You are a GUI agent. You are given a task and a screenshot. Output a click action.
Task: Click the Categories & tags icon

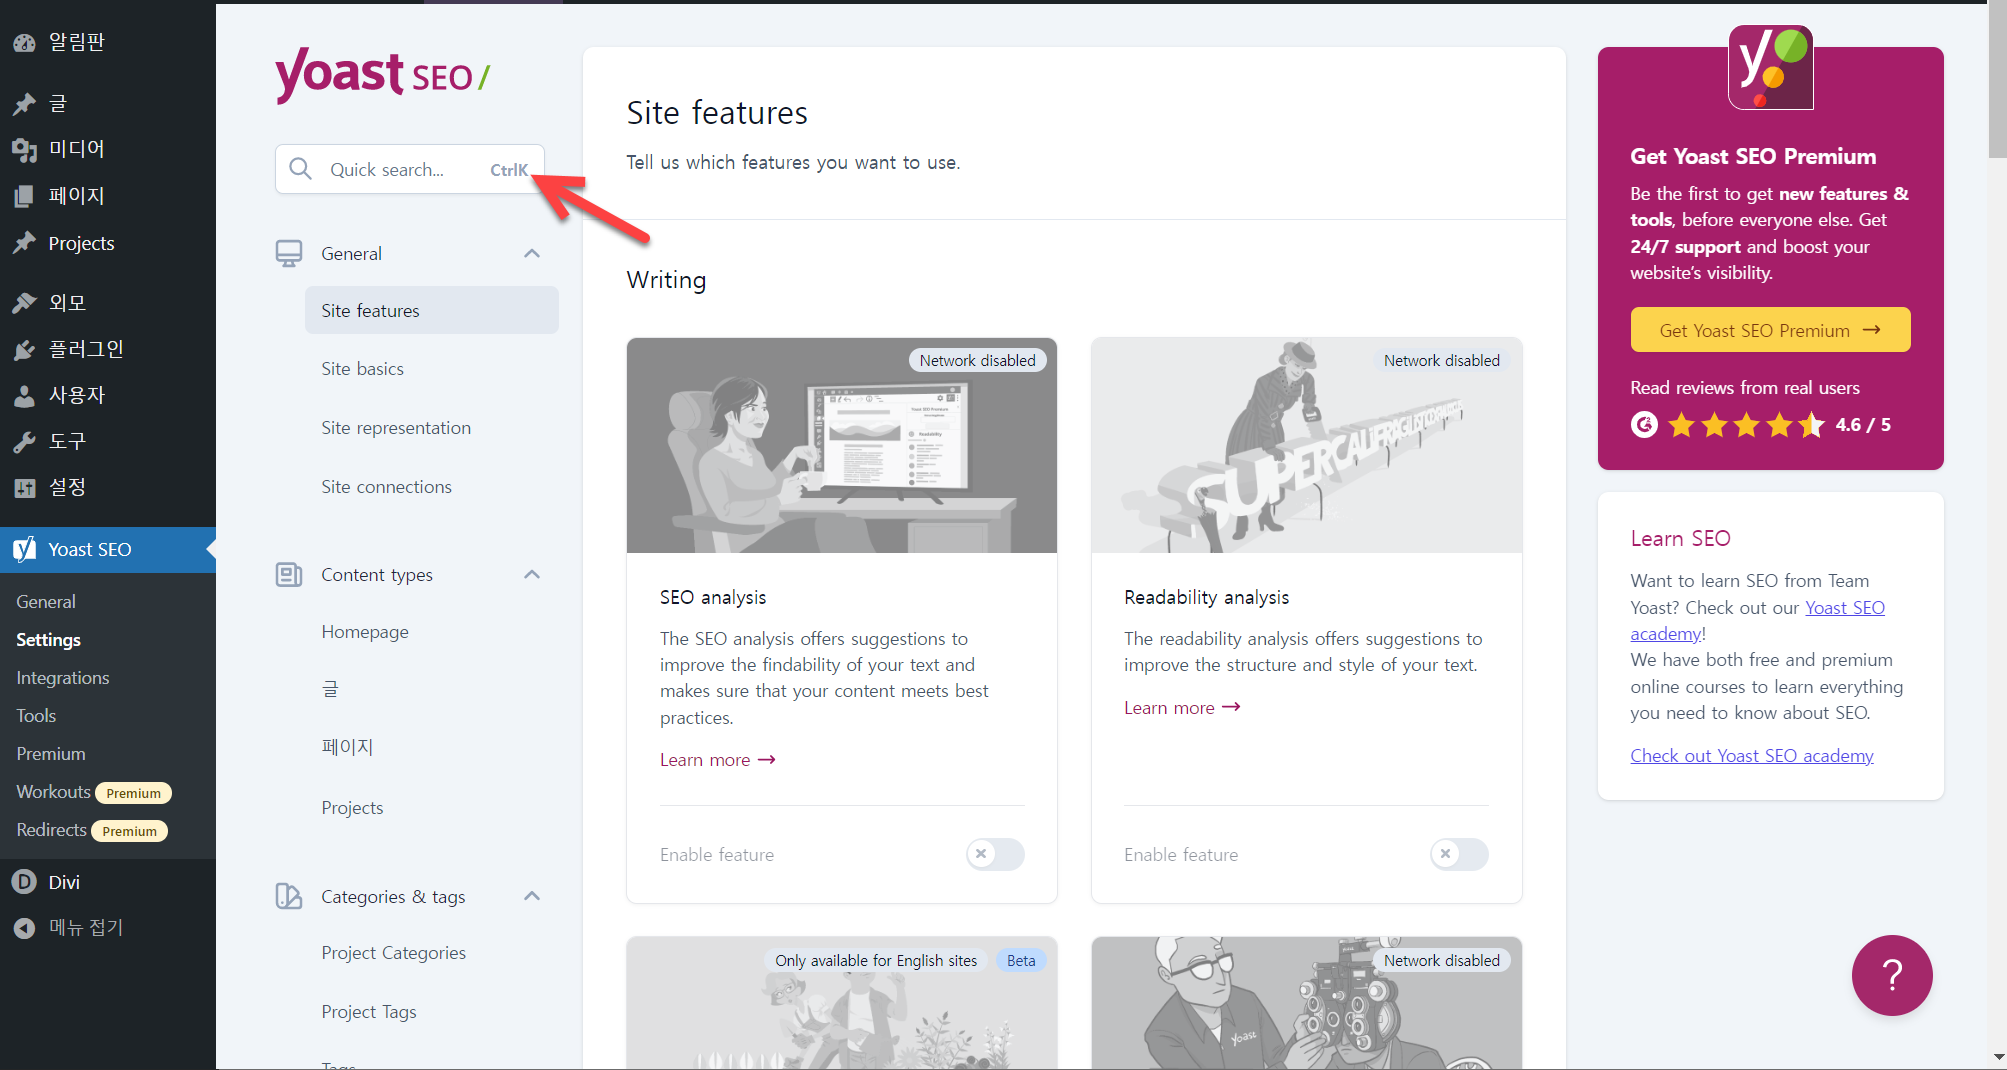coord(289,896)
